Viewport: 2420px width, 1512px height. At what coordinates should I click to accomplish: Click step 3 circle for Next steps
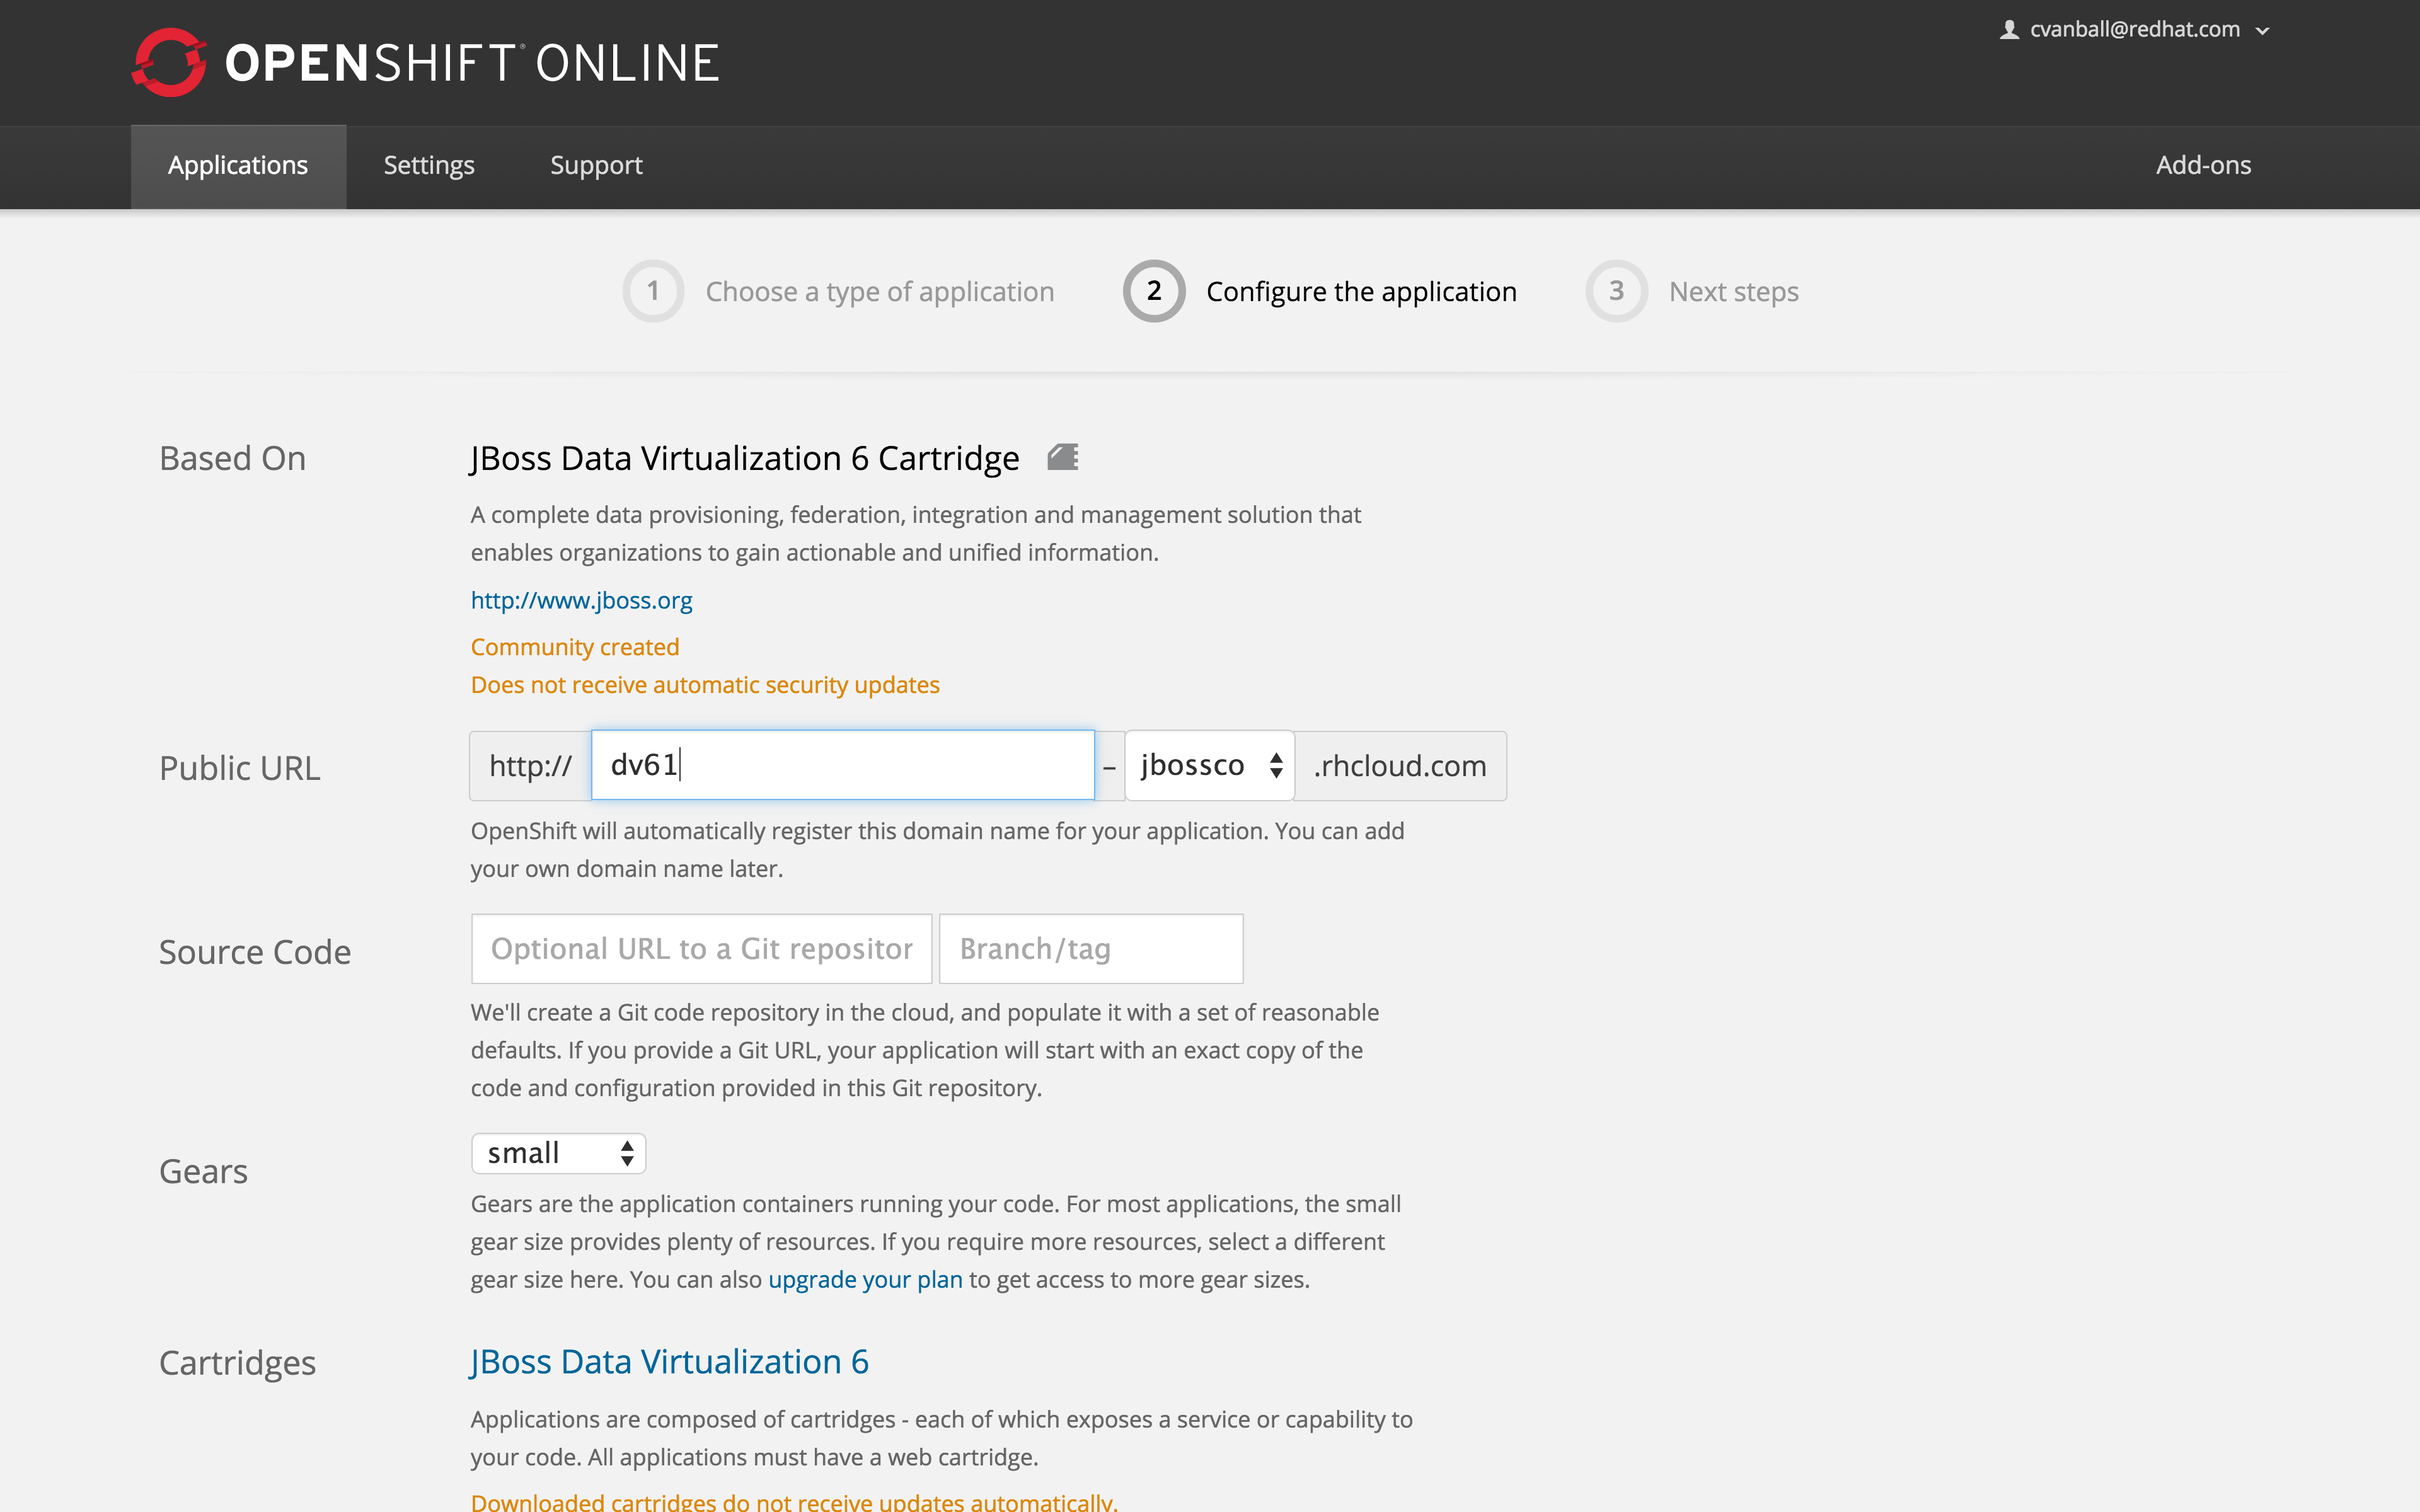coord(1615,291)
